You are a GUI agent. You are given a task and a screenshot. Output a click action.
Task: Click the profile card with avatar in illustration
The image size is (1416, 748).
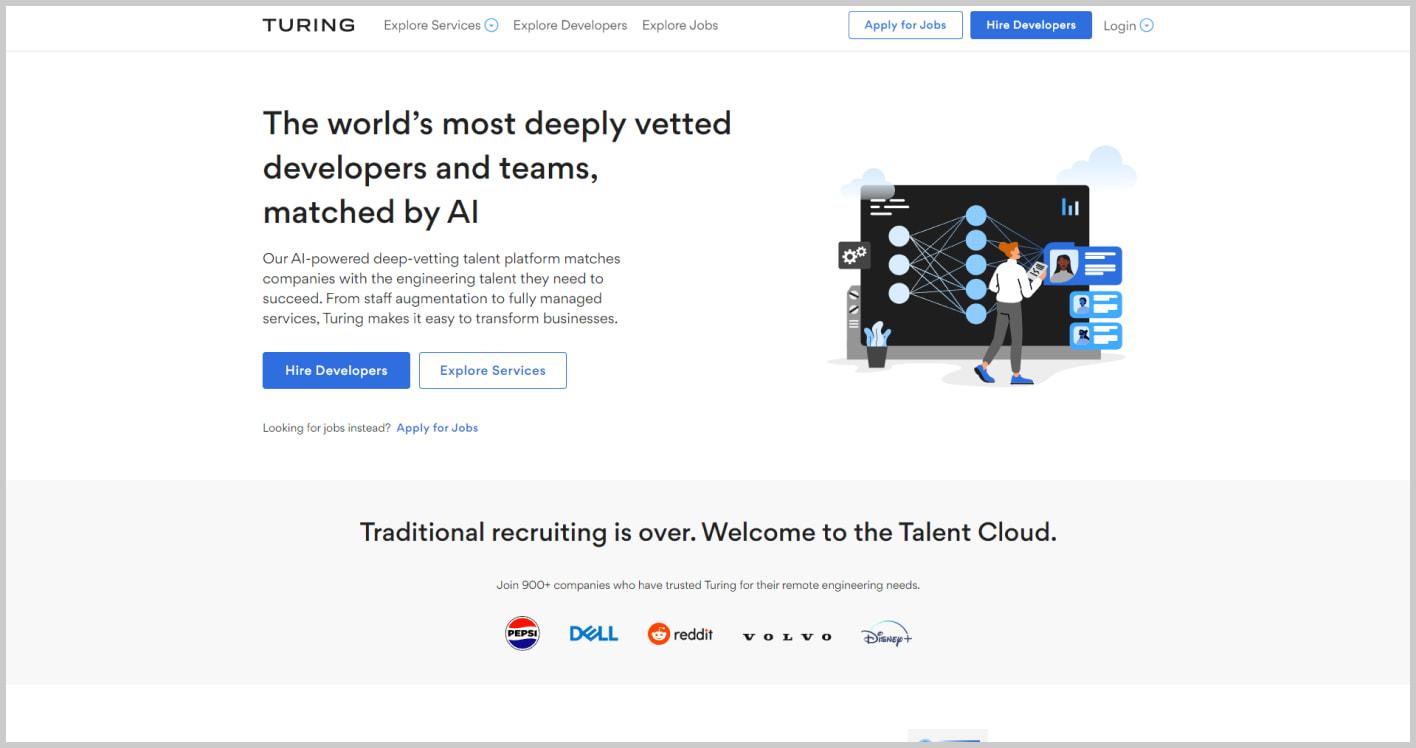click(1083, 265)
